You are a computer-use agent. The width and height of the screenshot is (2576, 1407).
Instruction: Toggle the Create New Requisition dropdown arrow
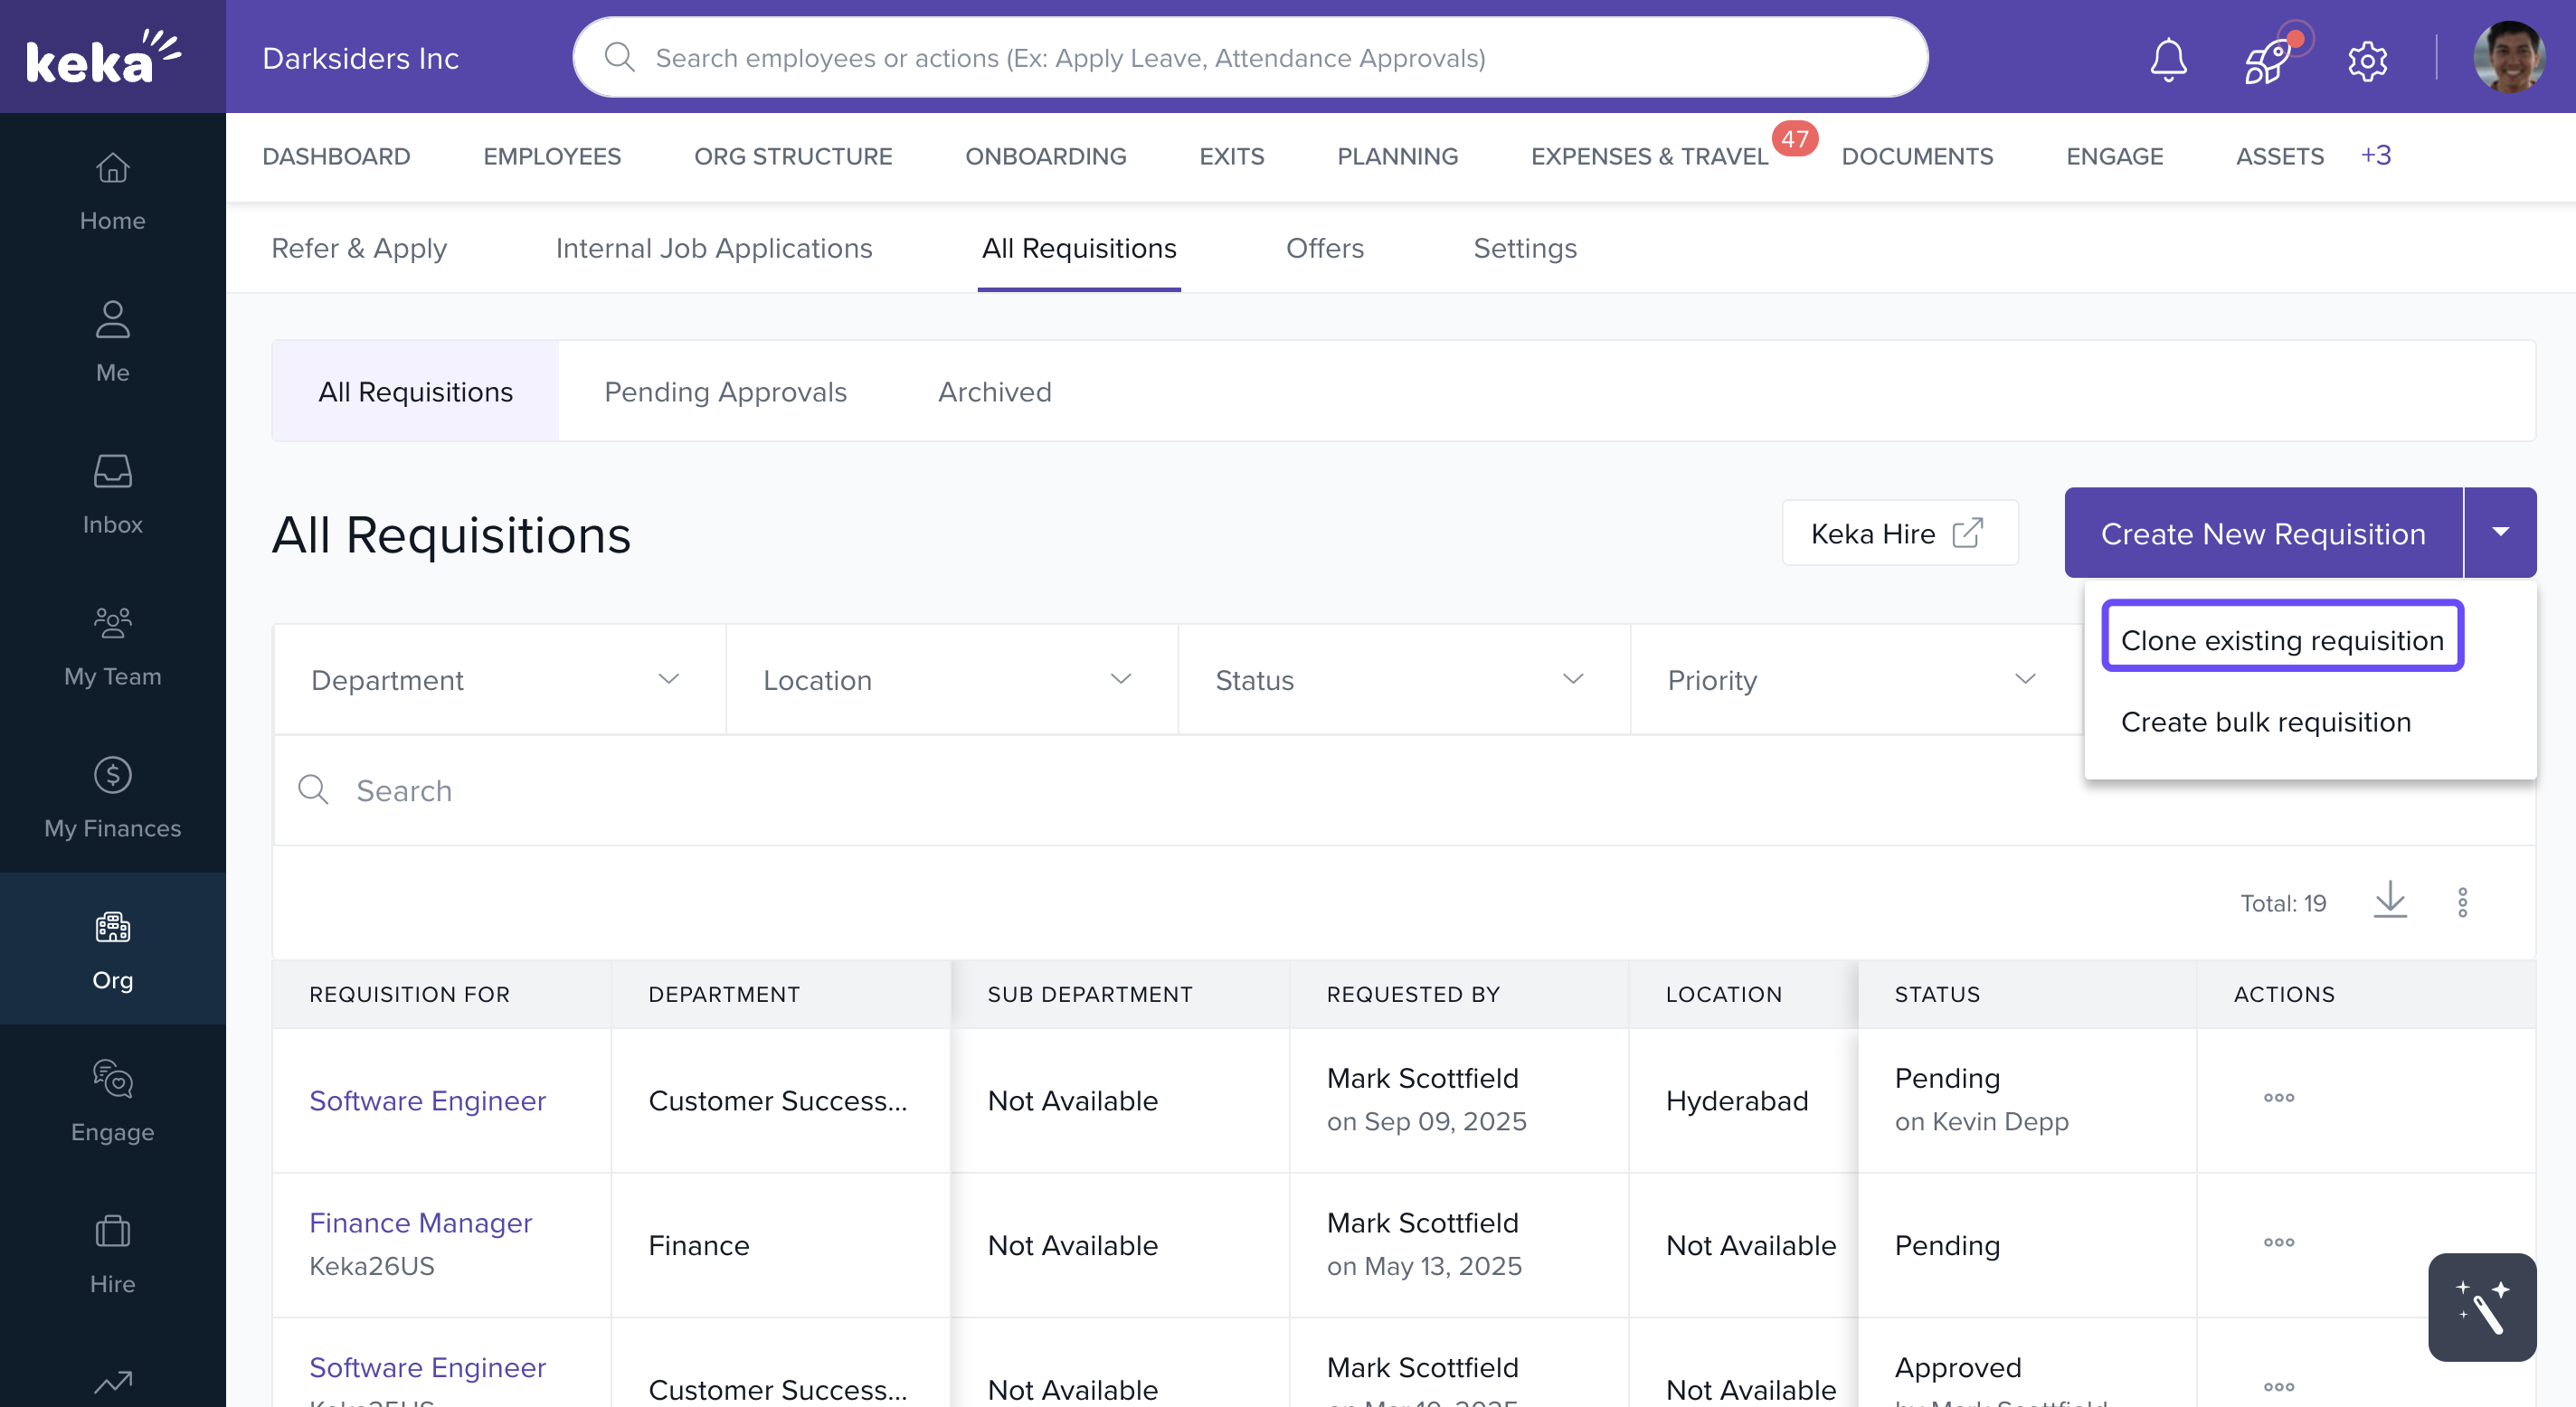click(2500, 533)
